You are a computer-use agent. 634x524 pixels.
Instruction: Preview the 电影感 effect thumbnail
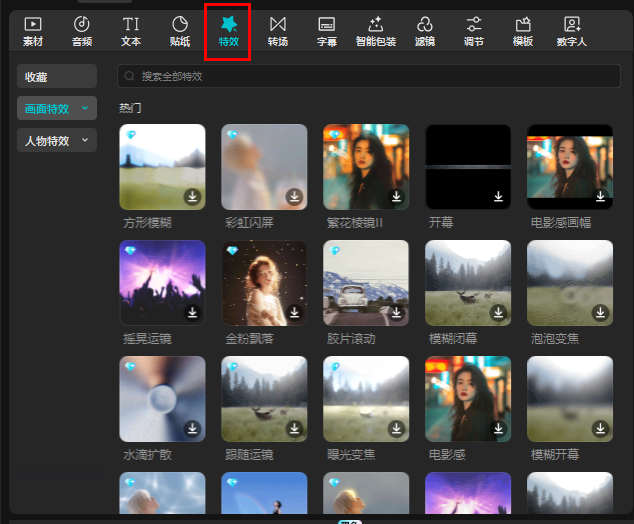(468, 399)
